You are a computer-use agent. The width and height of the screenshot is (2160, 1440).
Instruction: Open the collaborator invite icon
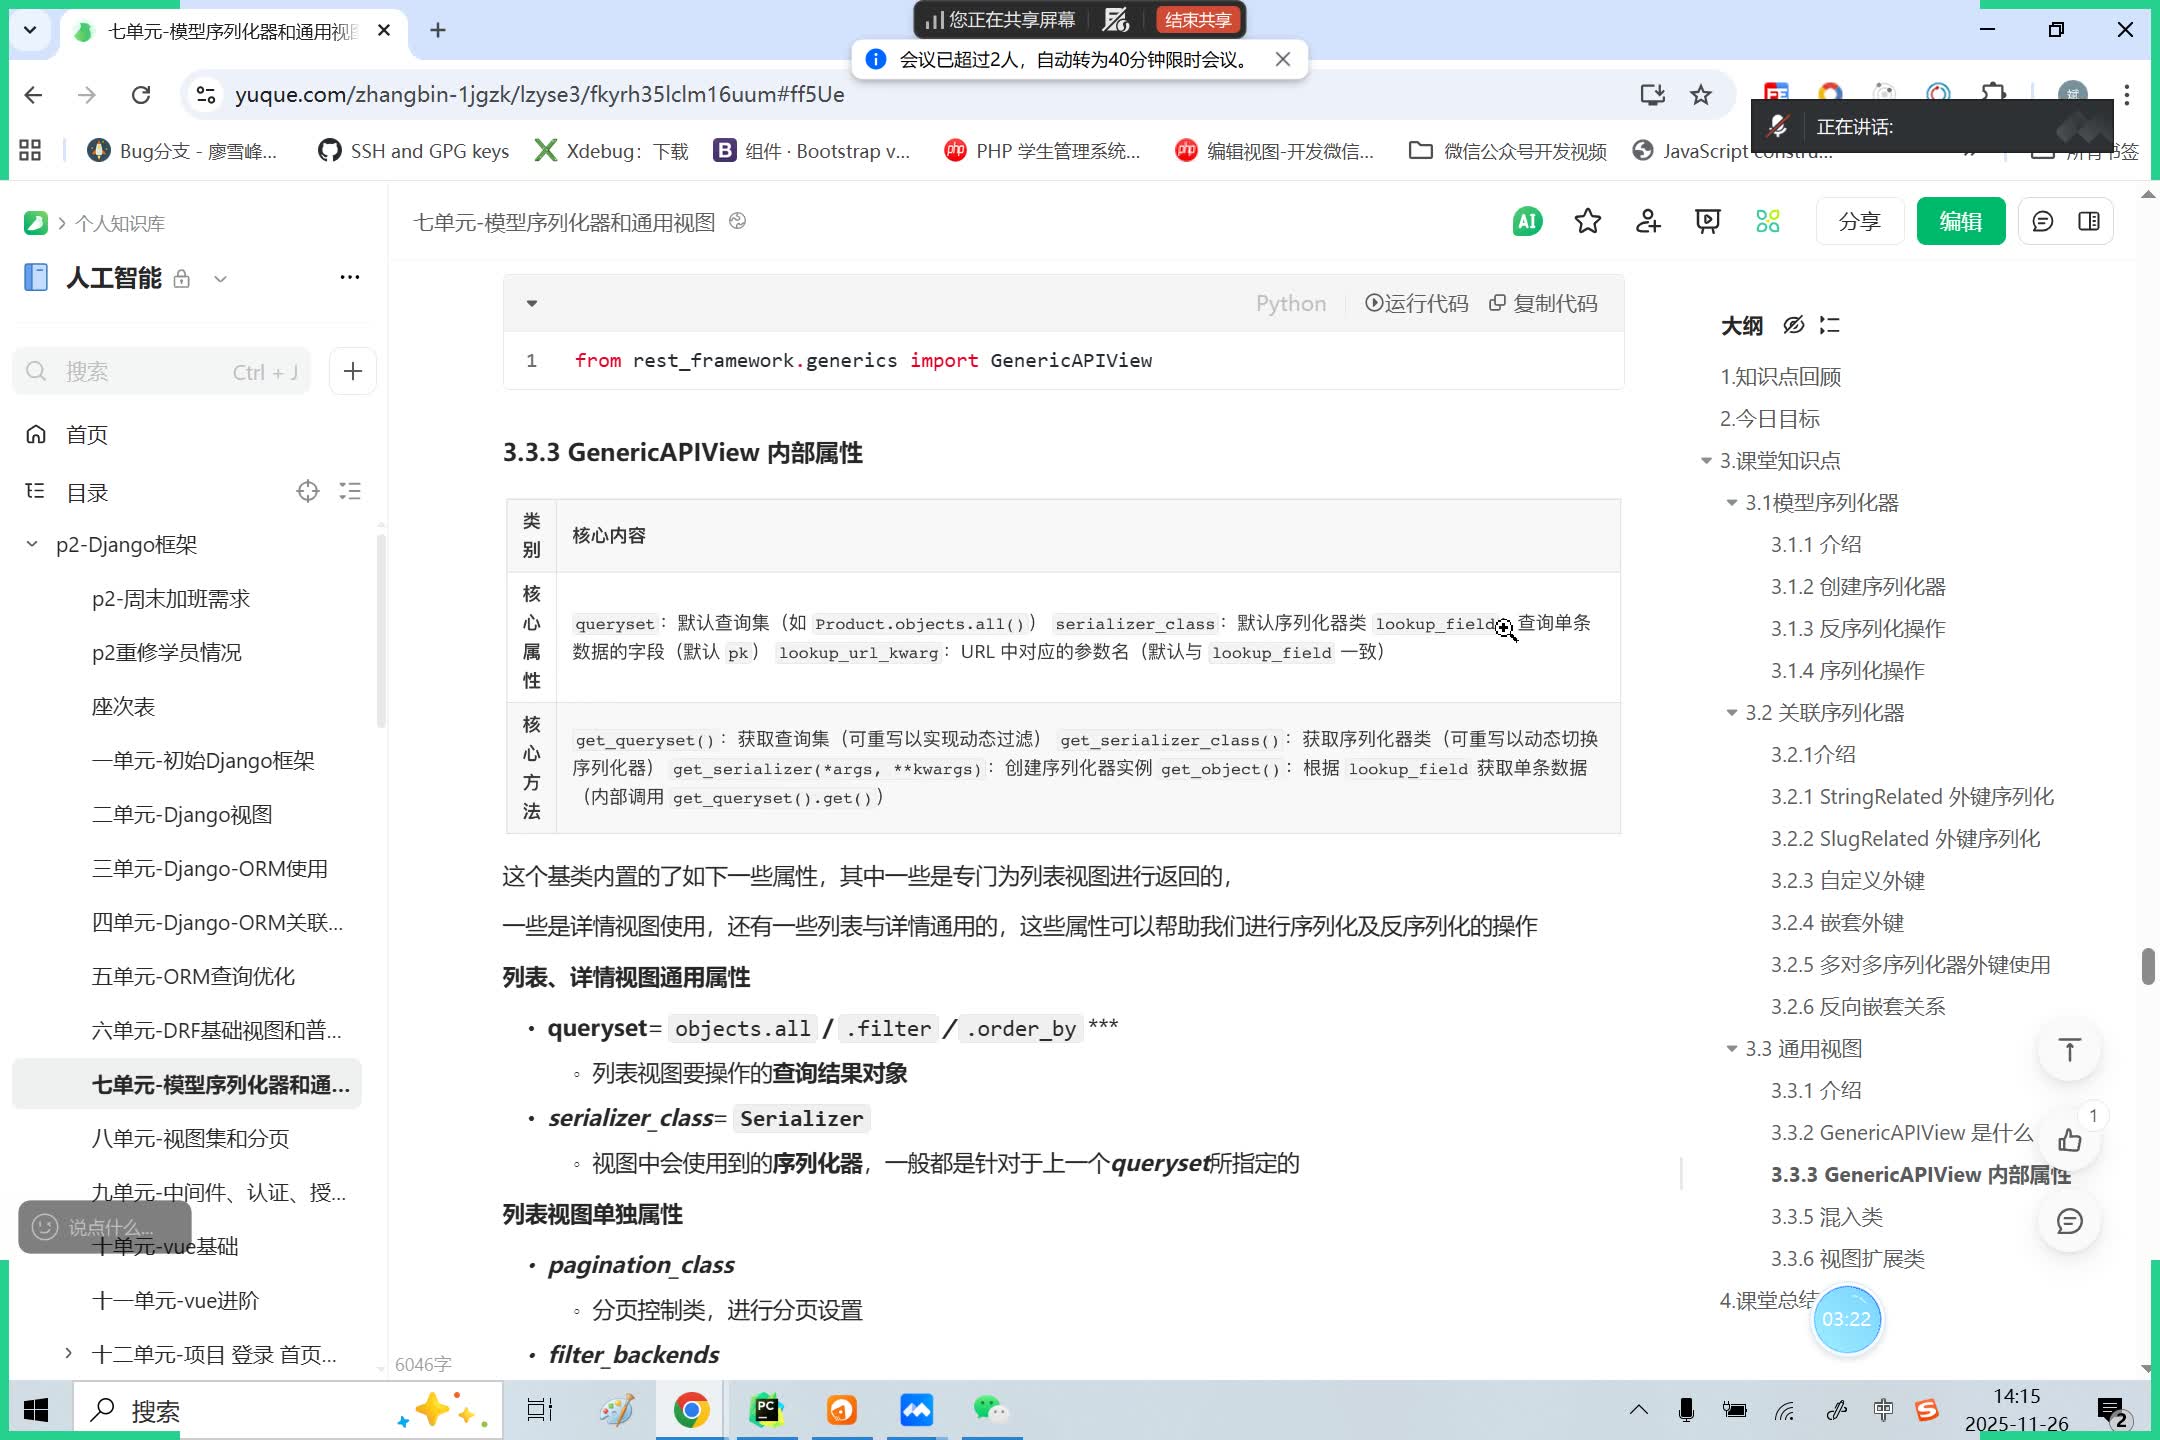coord(1647,221)
